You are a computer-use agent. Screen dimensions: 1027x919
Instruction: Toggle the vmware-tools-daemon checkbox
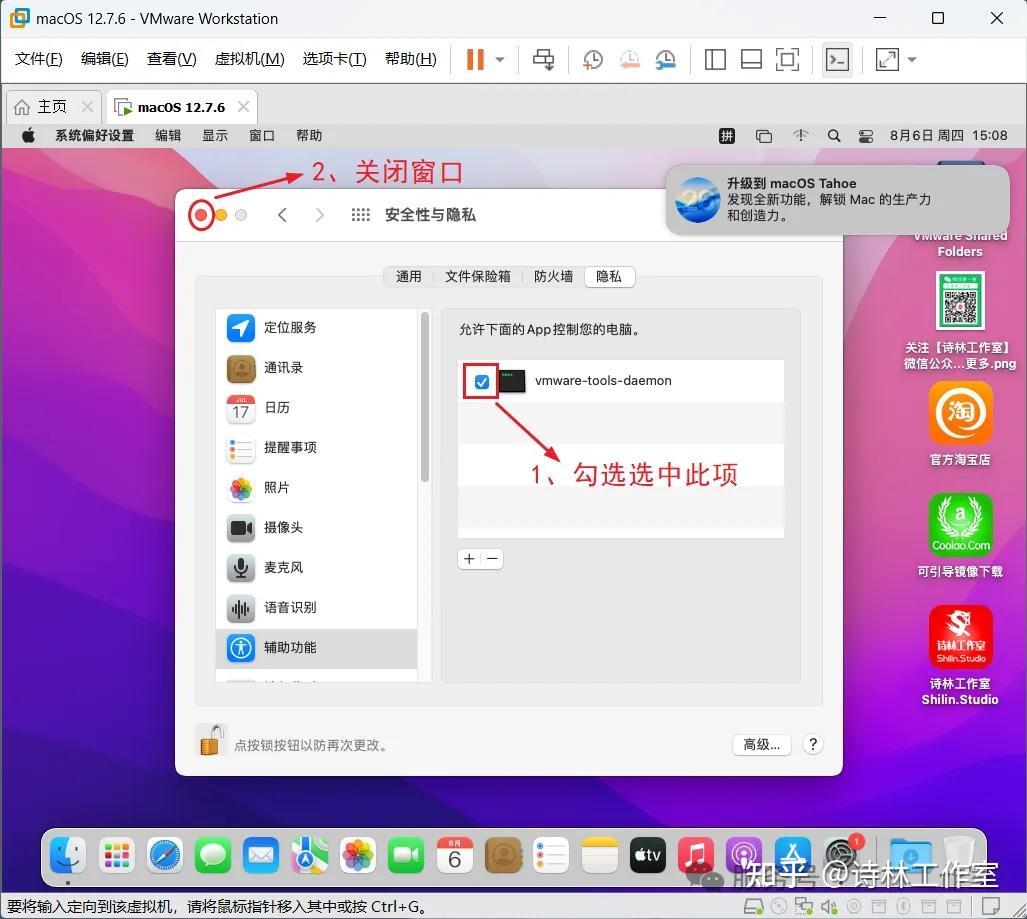(x=481, y=382)
